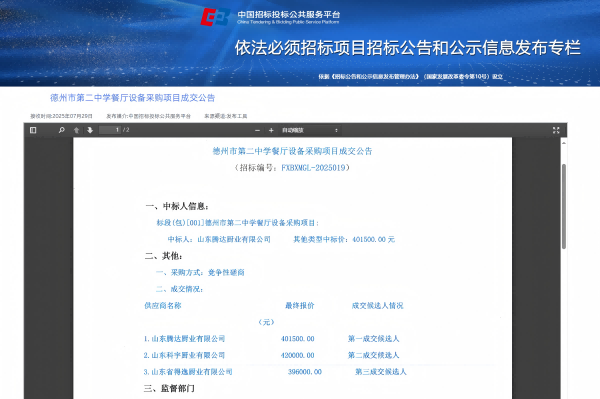
Task: Go to next page arrow
Action: click(90, 130)
